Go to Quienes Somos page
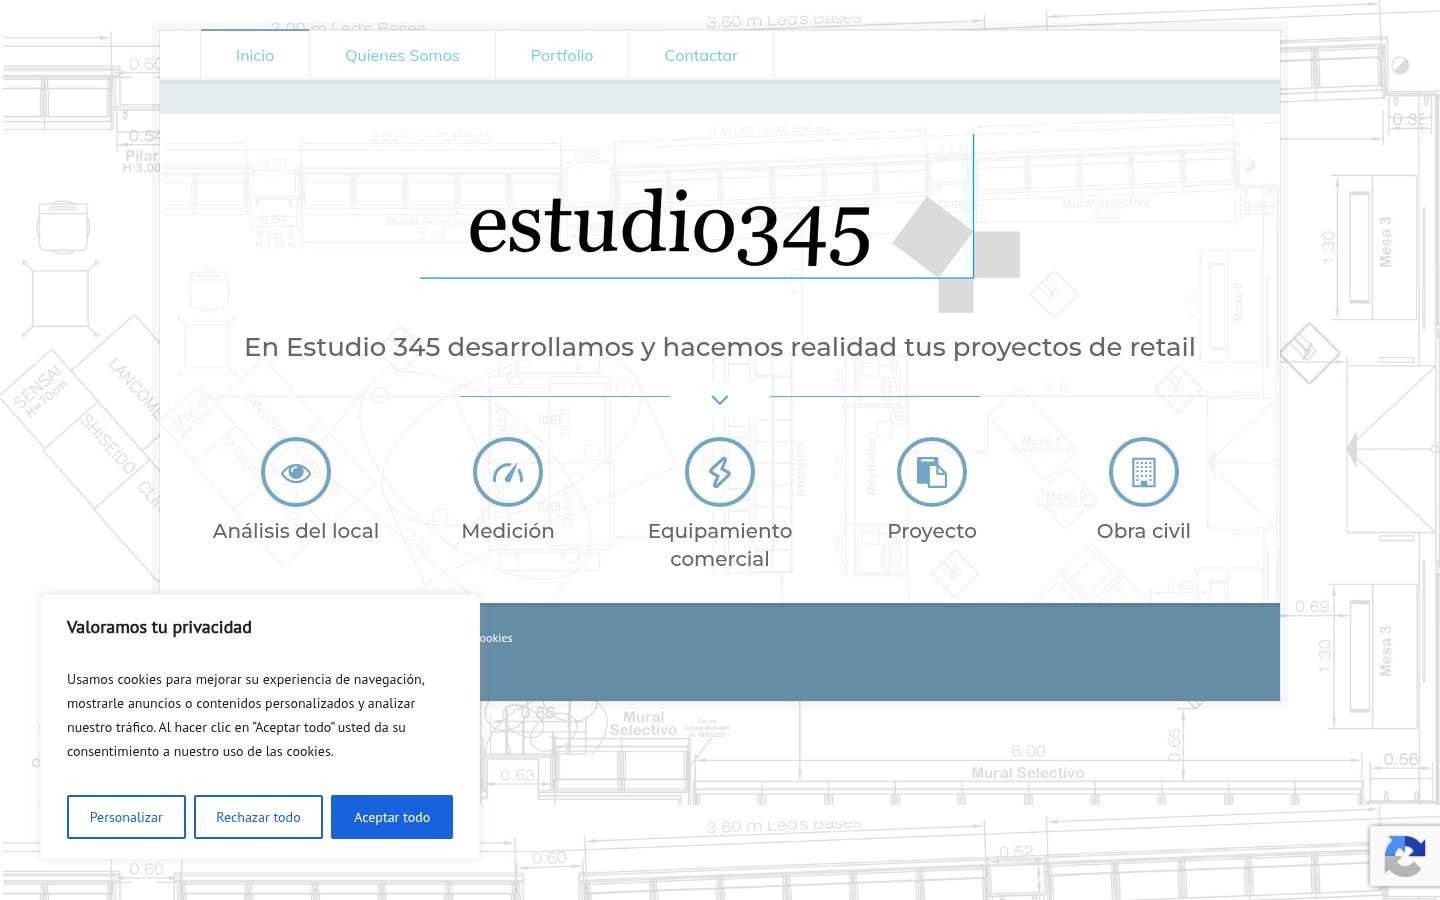This screenshot has width=1440, height=900. click(x=402, y=55)
